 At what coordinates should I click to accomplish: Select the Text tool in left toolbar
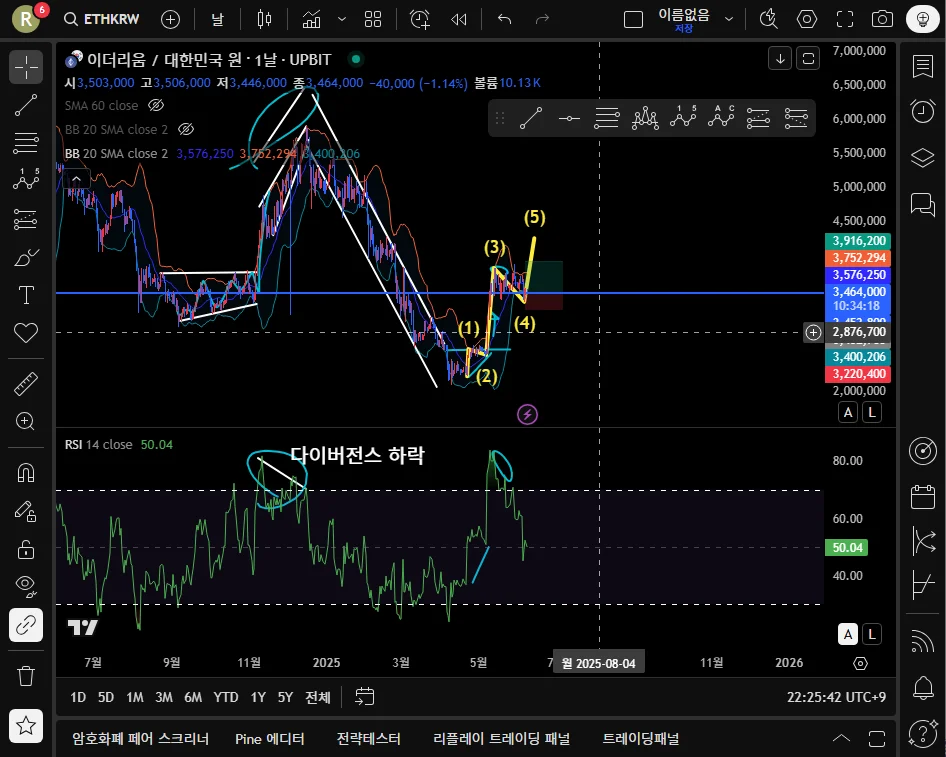point(26,295)
